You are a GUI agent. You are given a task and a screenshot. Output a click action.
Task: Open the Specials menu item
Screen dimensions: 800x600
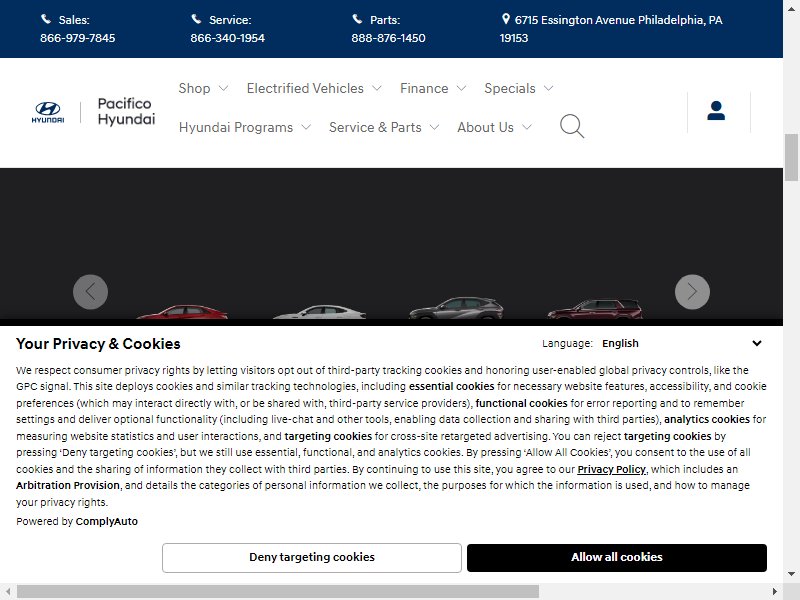510,88
